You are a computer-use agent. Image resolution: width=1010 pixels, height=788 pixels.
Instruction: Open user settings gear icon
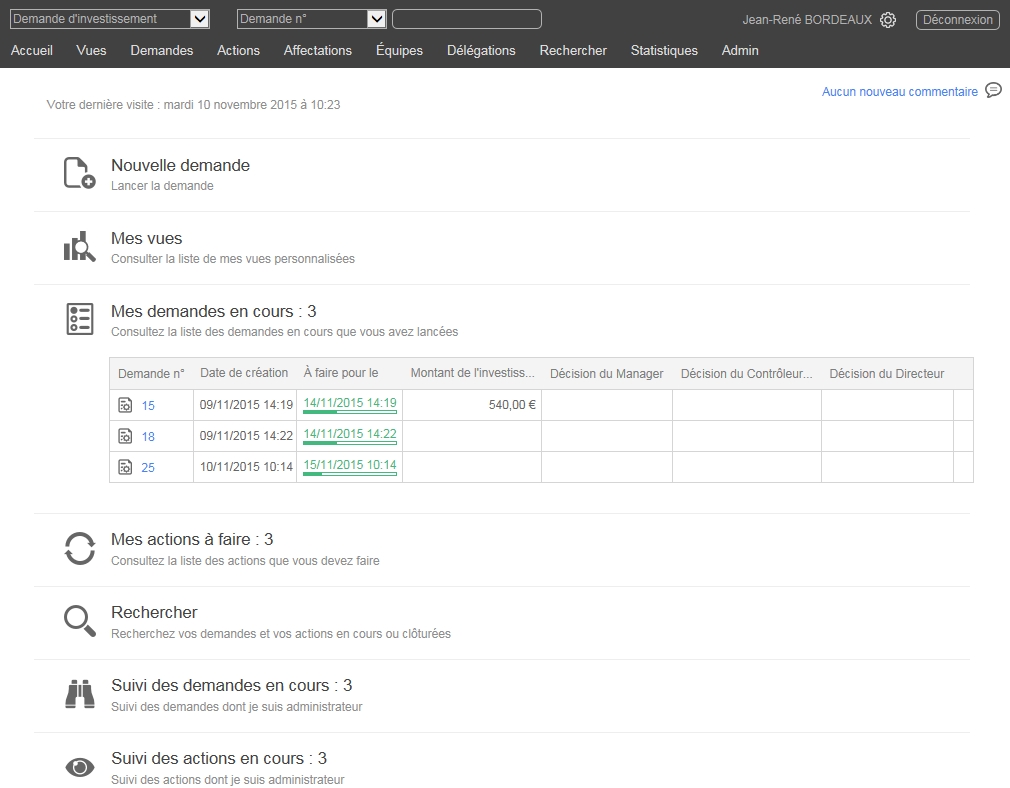[888, 20]
